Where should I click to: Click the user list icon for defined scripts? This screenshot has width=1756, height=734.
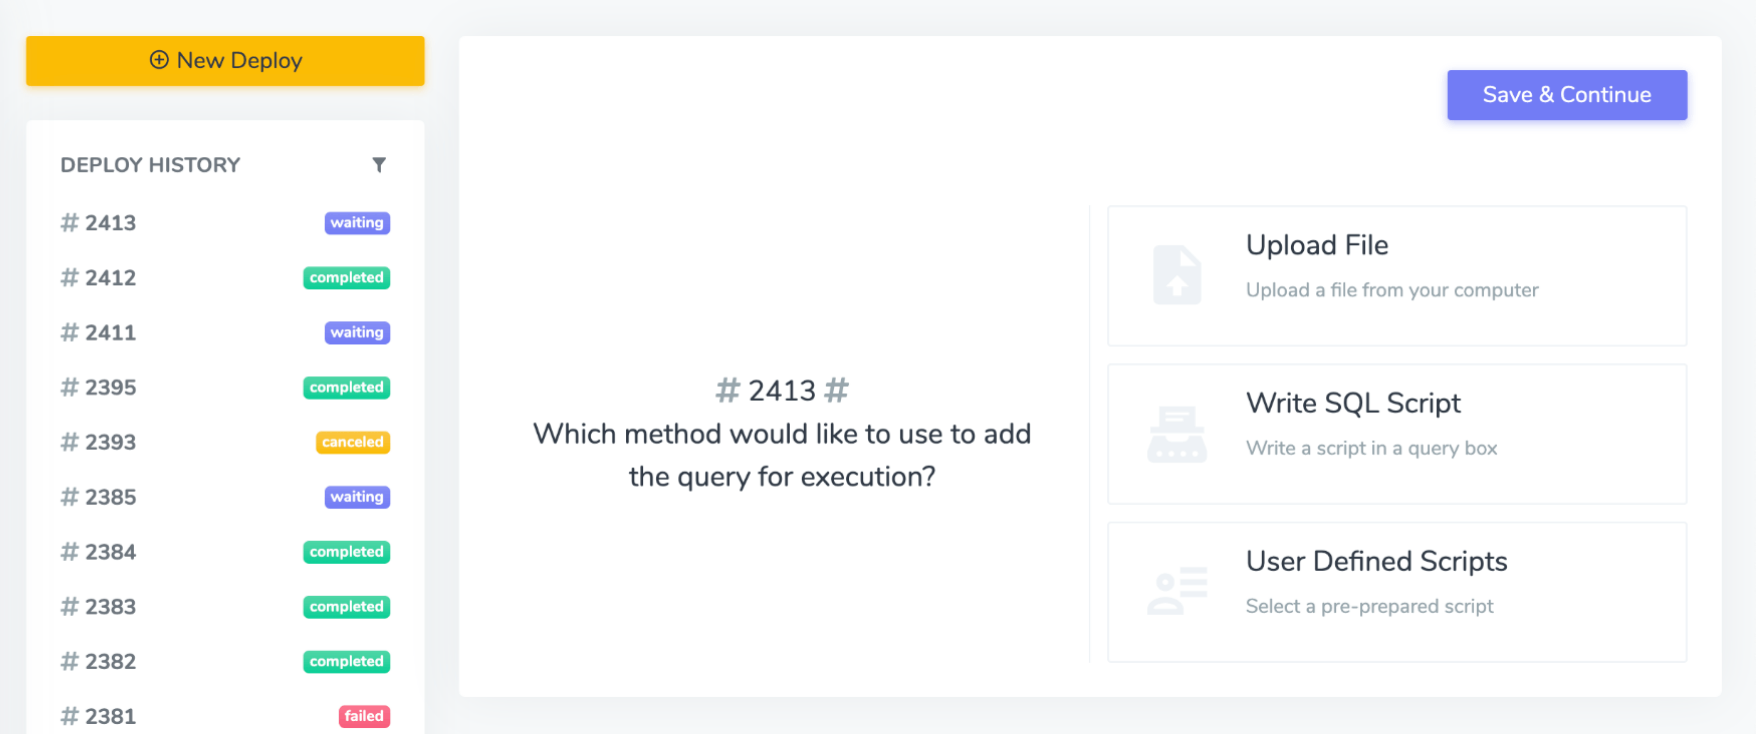coord(1177,591)
